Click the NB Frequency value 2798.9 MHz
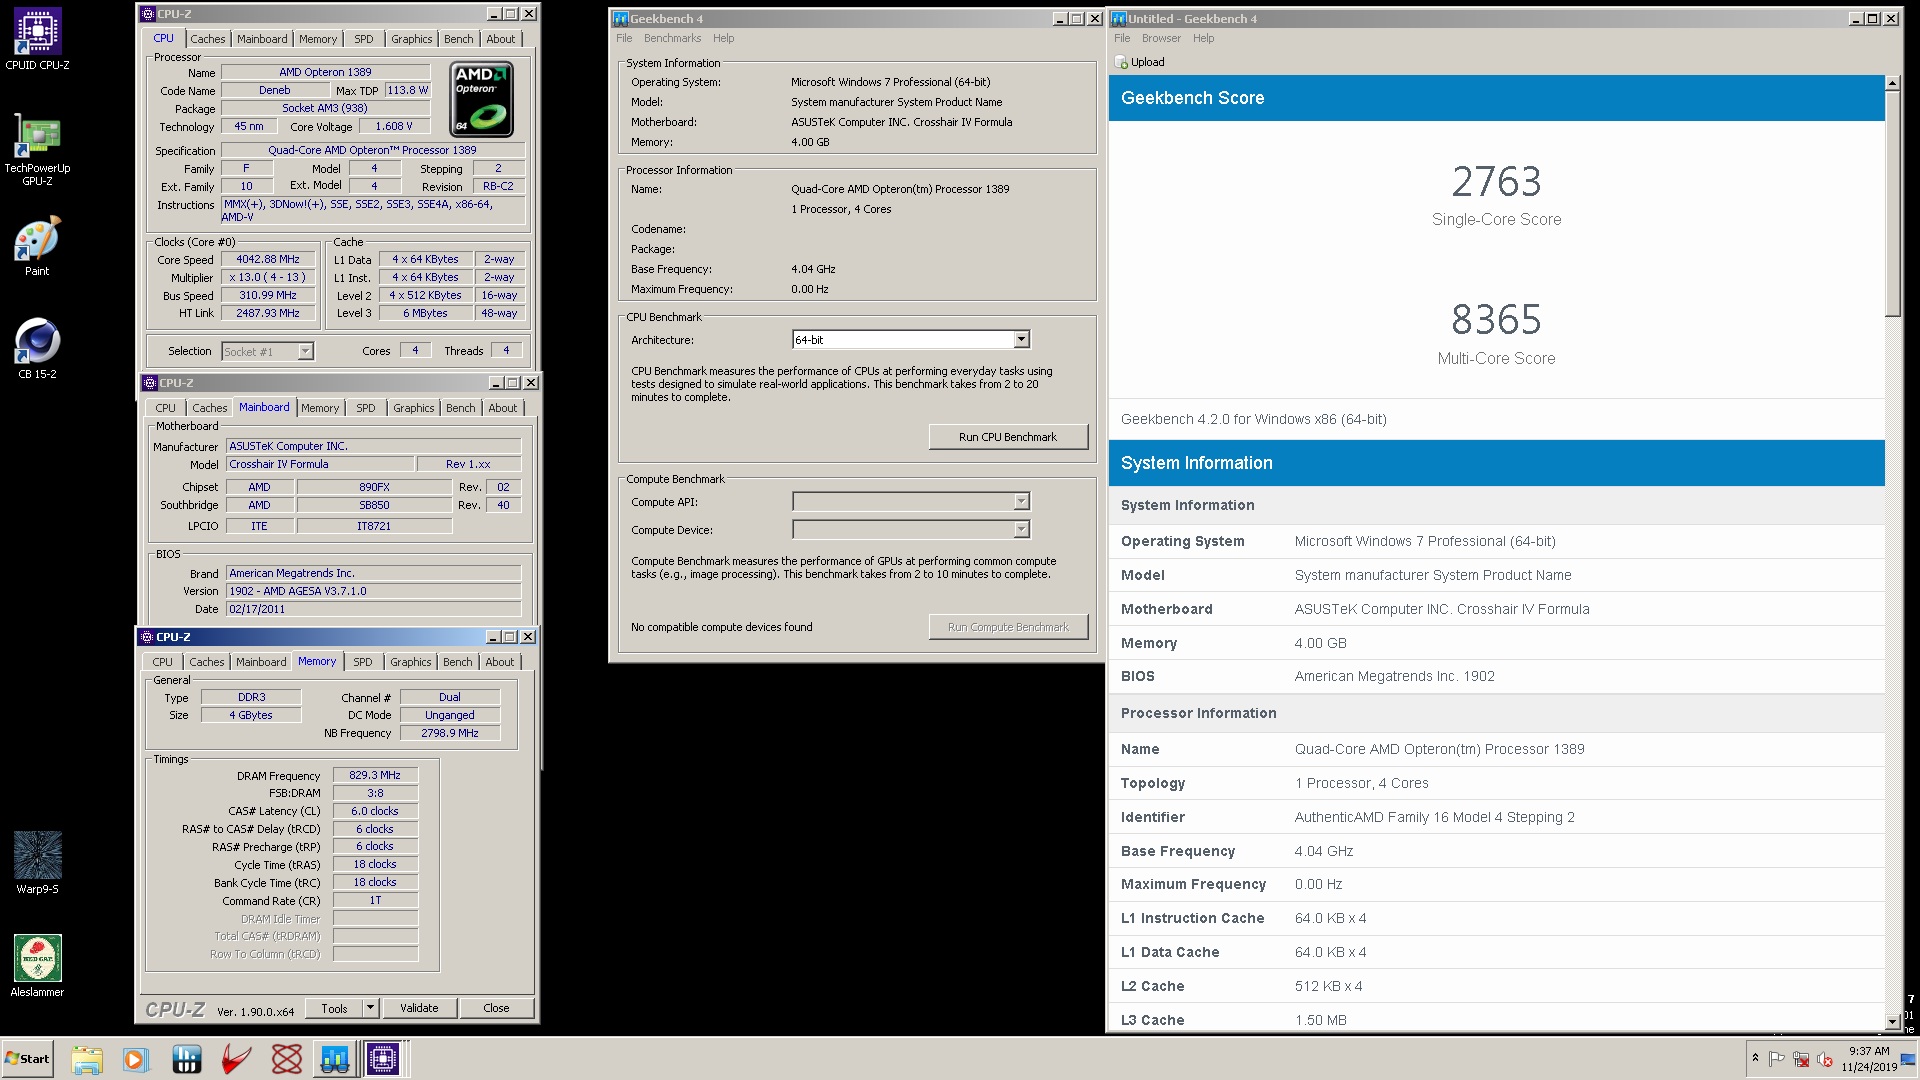Viewport: 1920px width, 1080px height. (x=450, y=733)
